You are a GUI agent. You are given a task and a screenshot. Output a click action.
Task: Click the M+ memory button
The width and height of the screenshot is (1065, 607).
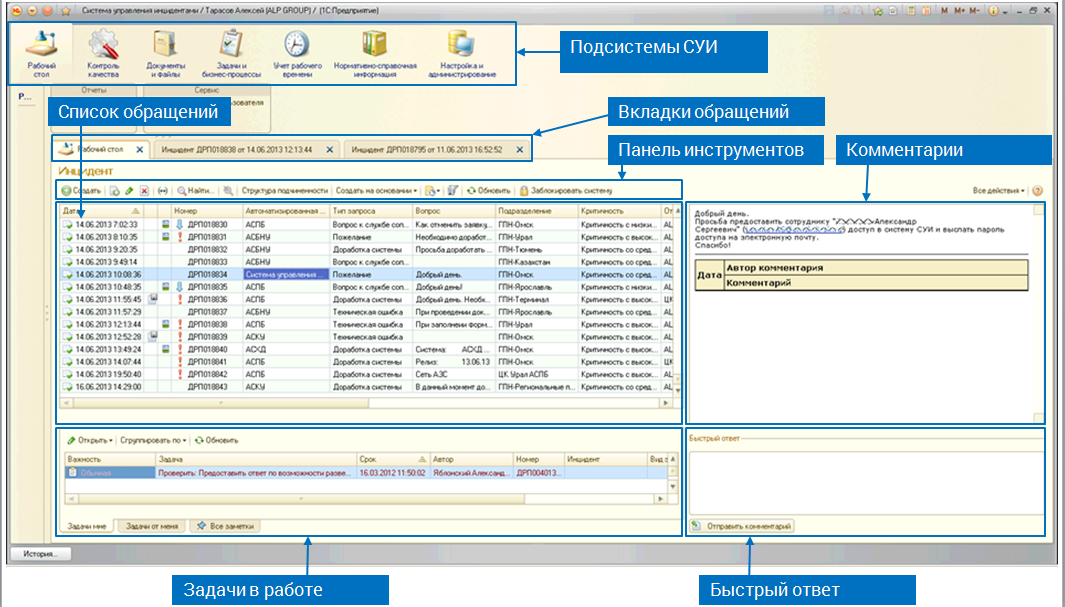coord(959,11)
